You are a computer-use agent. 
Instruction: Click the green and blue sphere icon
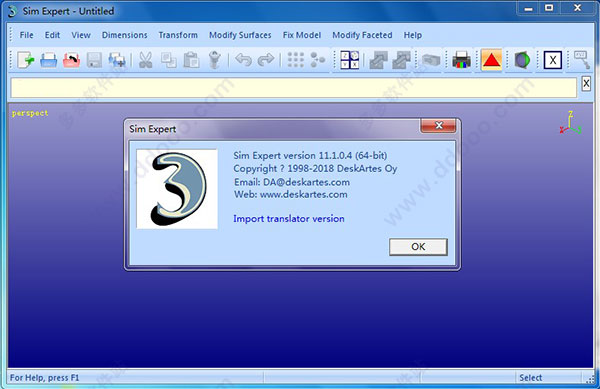tap(522, 60)
